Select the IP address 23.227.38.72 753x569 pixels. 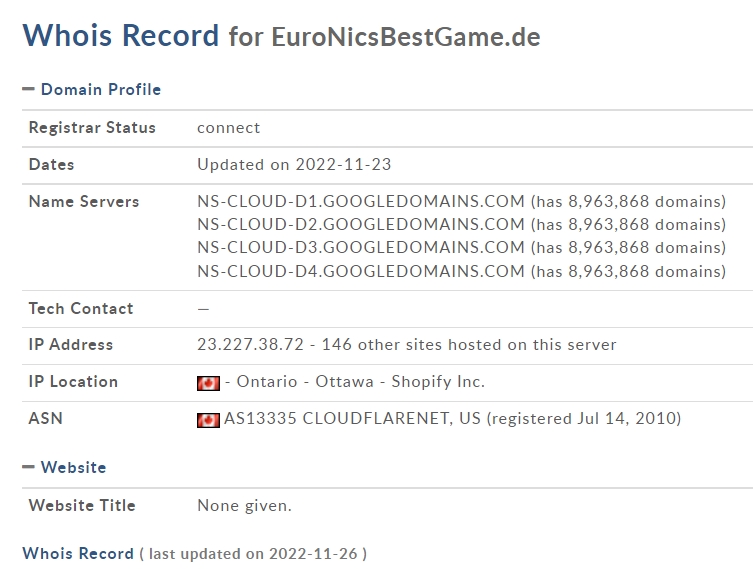point(250,345)
